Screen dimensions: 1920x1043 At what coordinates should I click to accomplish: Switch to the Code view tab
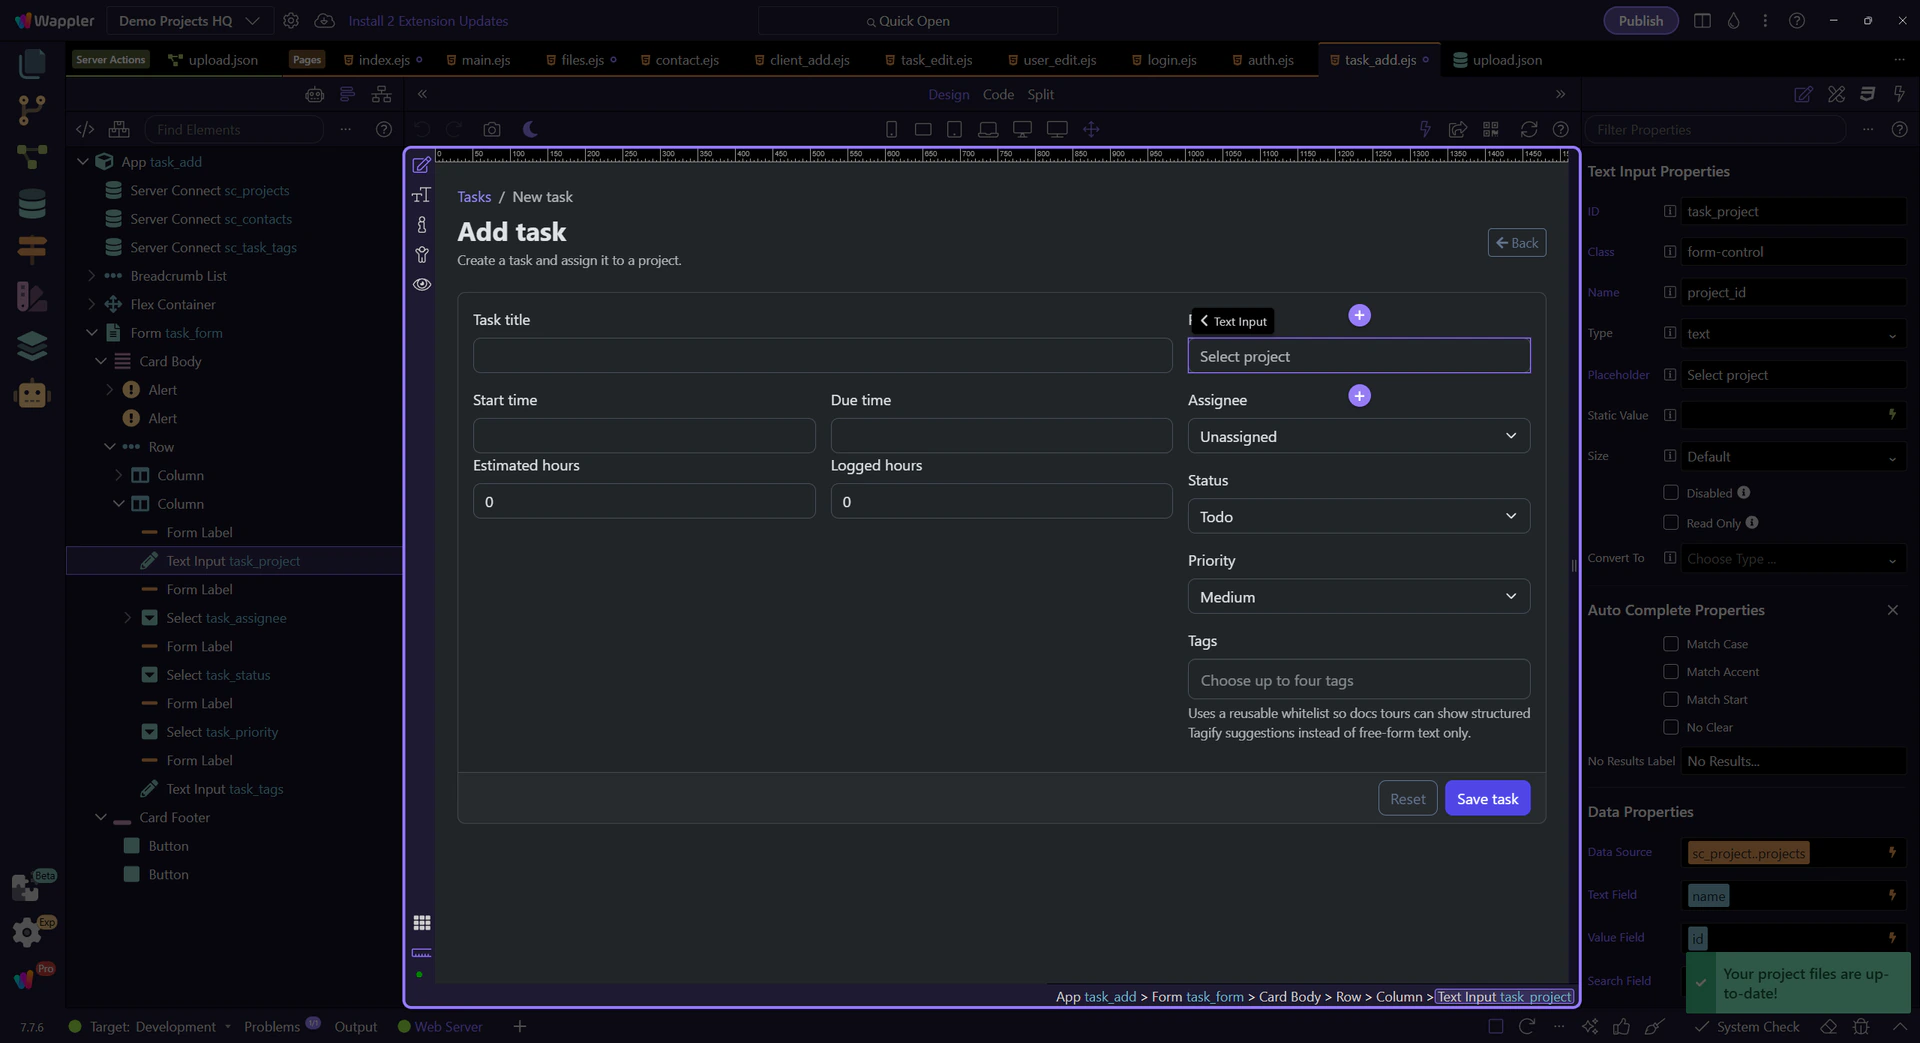997,94
